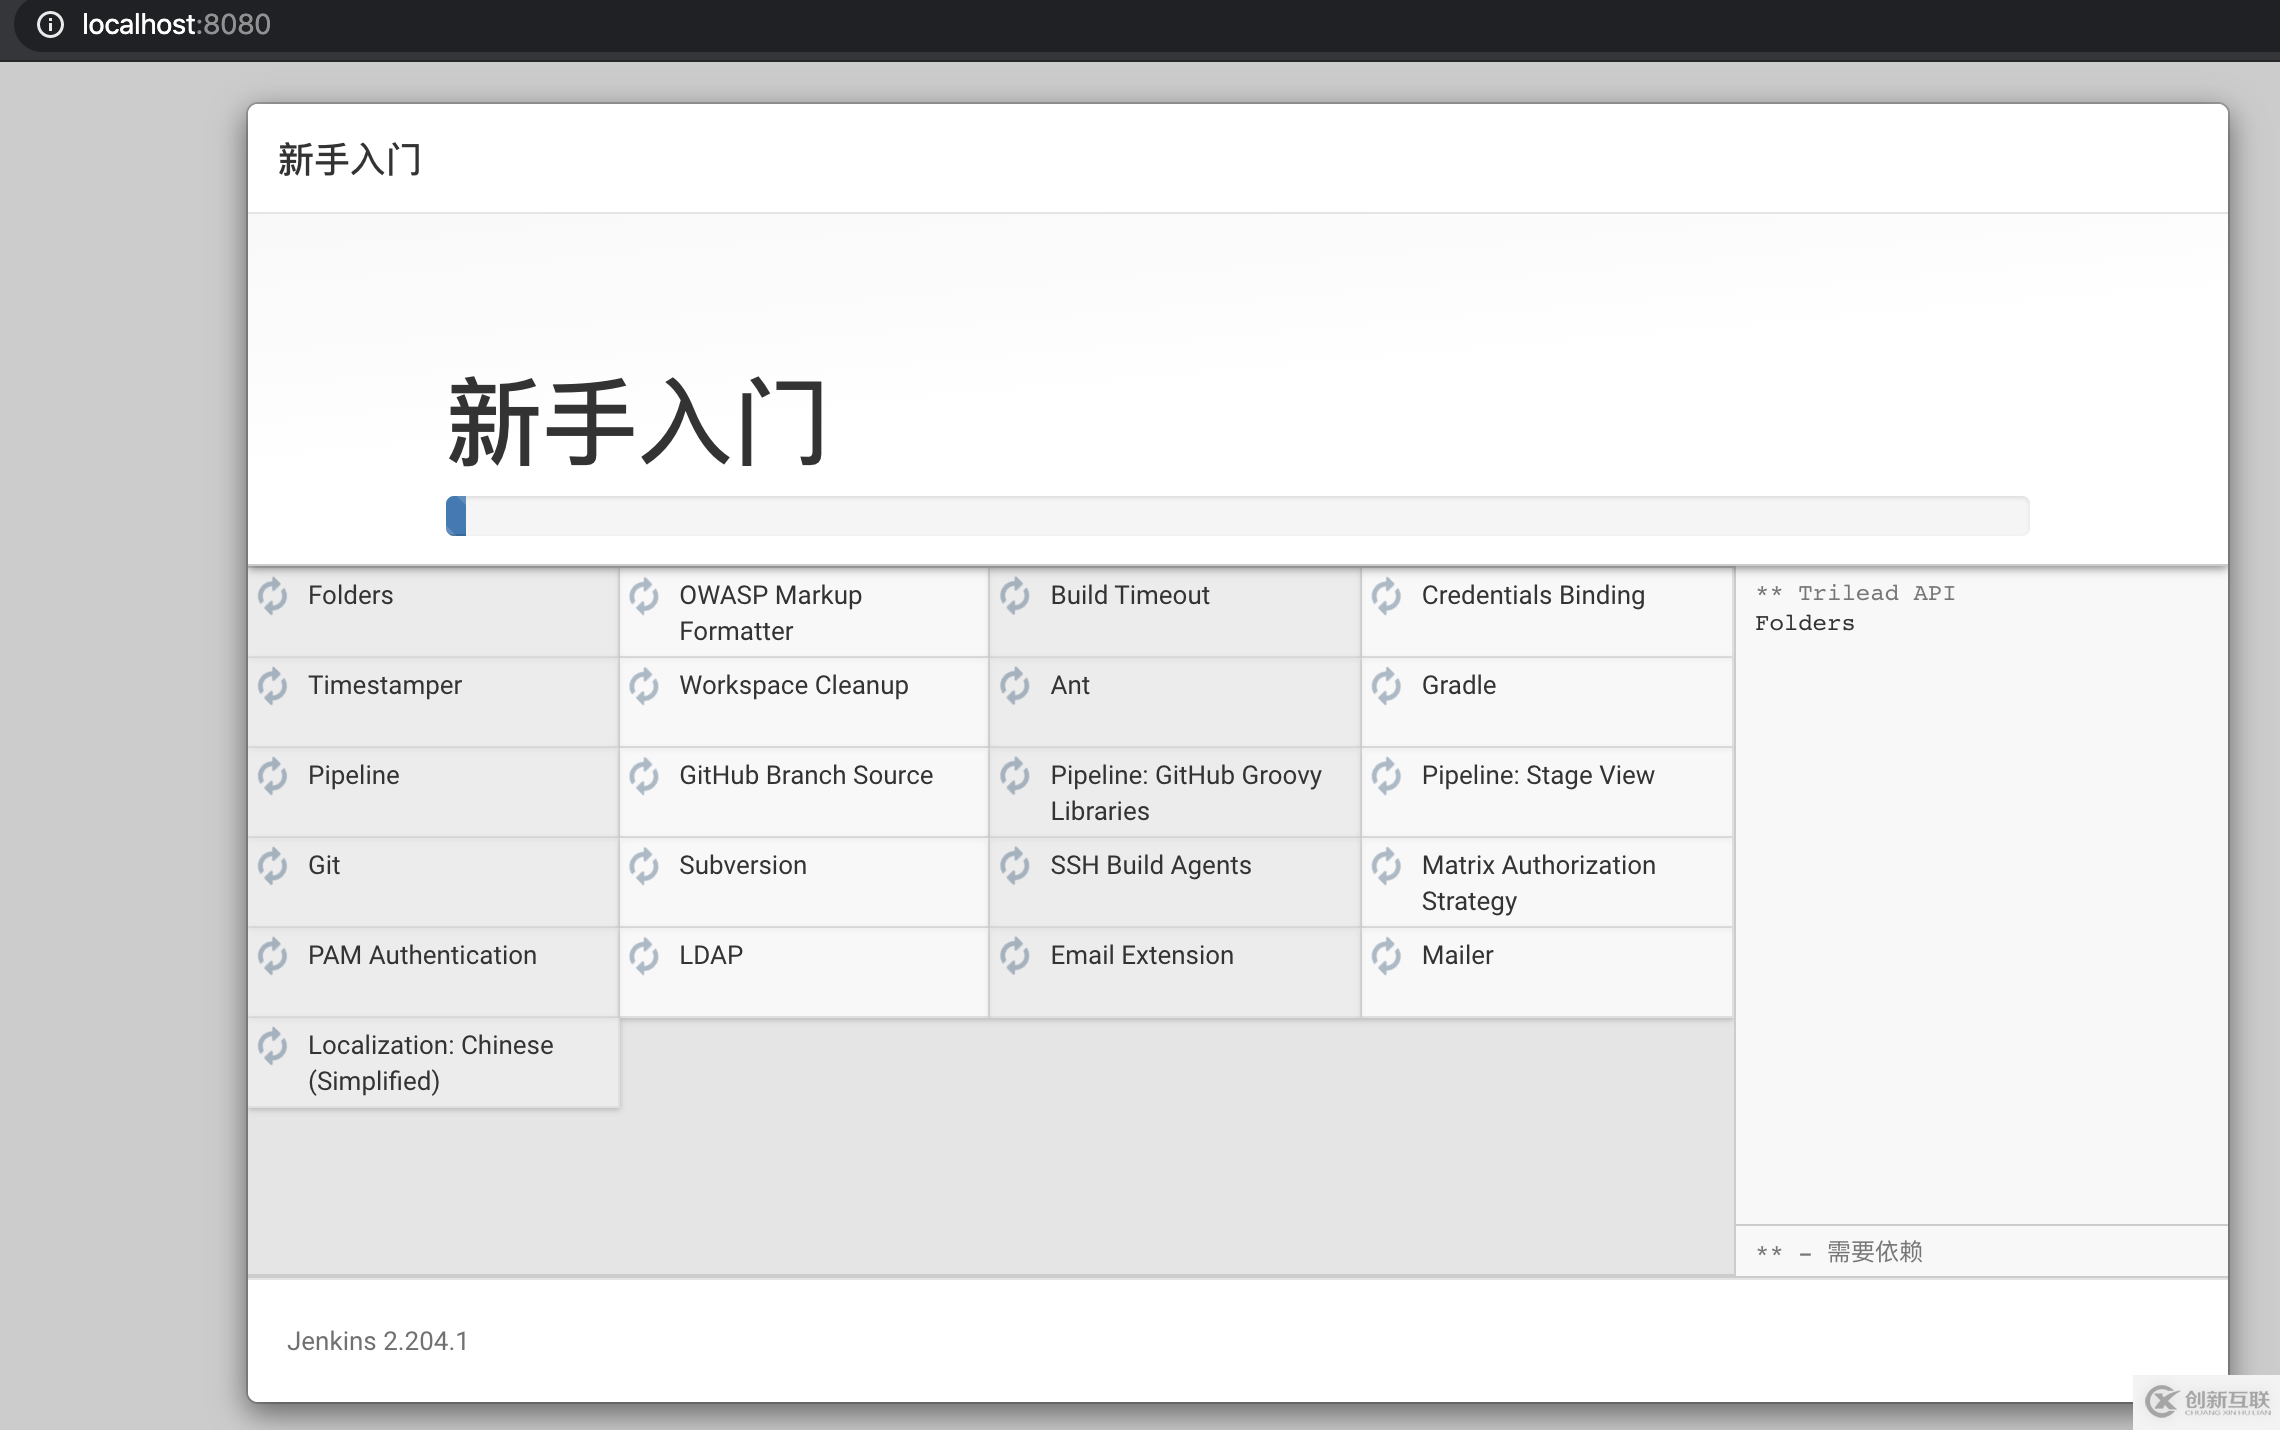The image size is (2280, 1430).
Task: Click the Build Timeout plugin label
Action: [x=1130, y=596]
